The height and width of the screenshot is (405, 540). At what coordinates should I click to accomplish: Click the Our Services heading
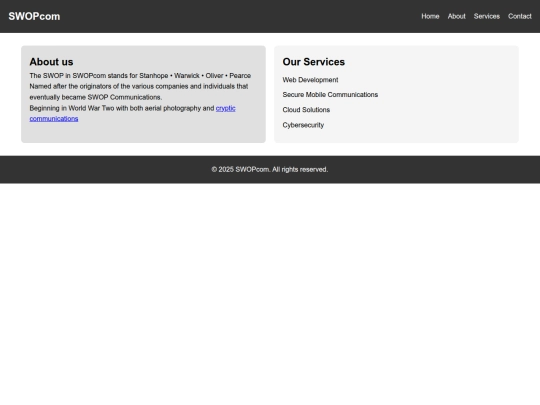coord(313,62)
